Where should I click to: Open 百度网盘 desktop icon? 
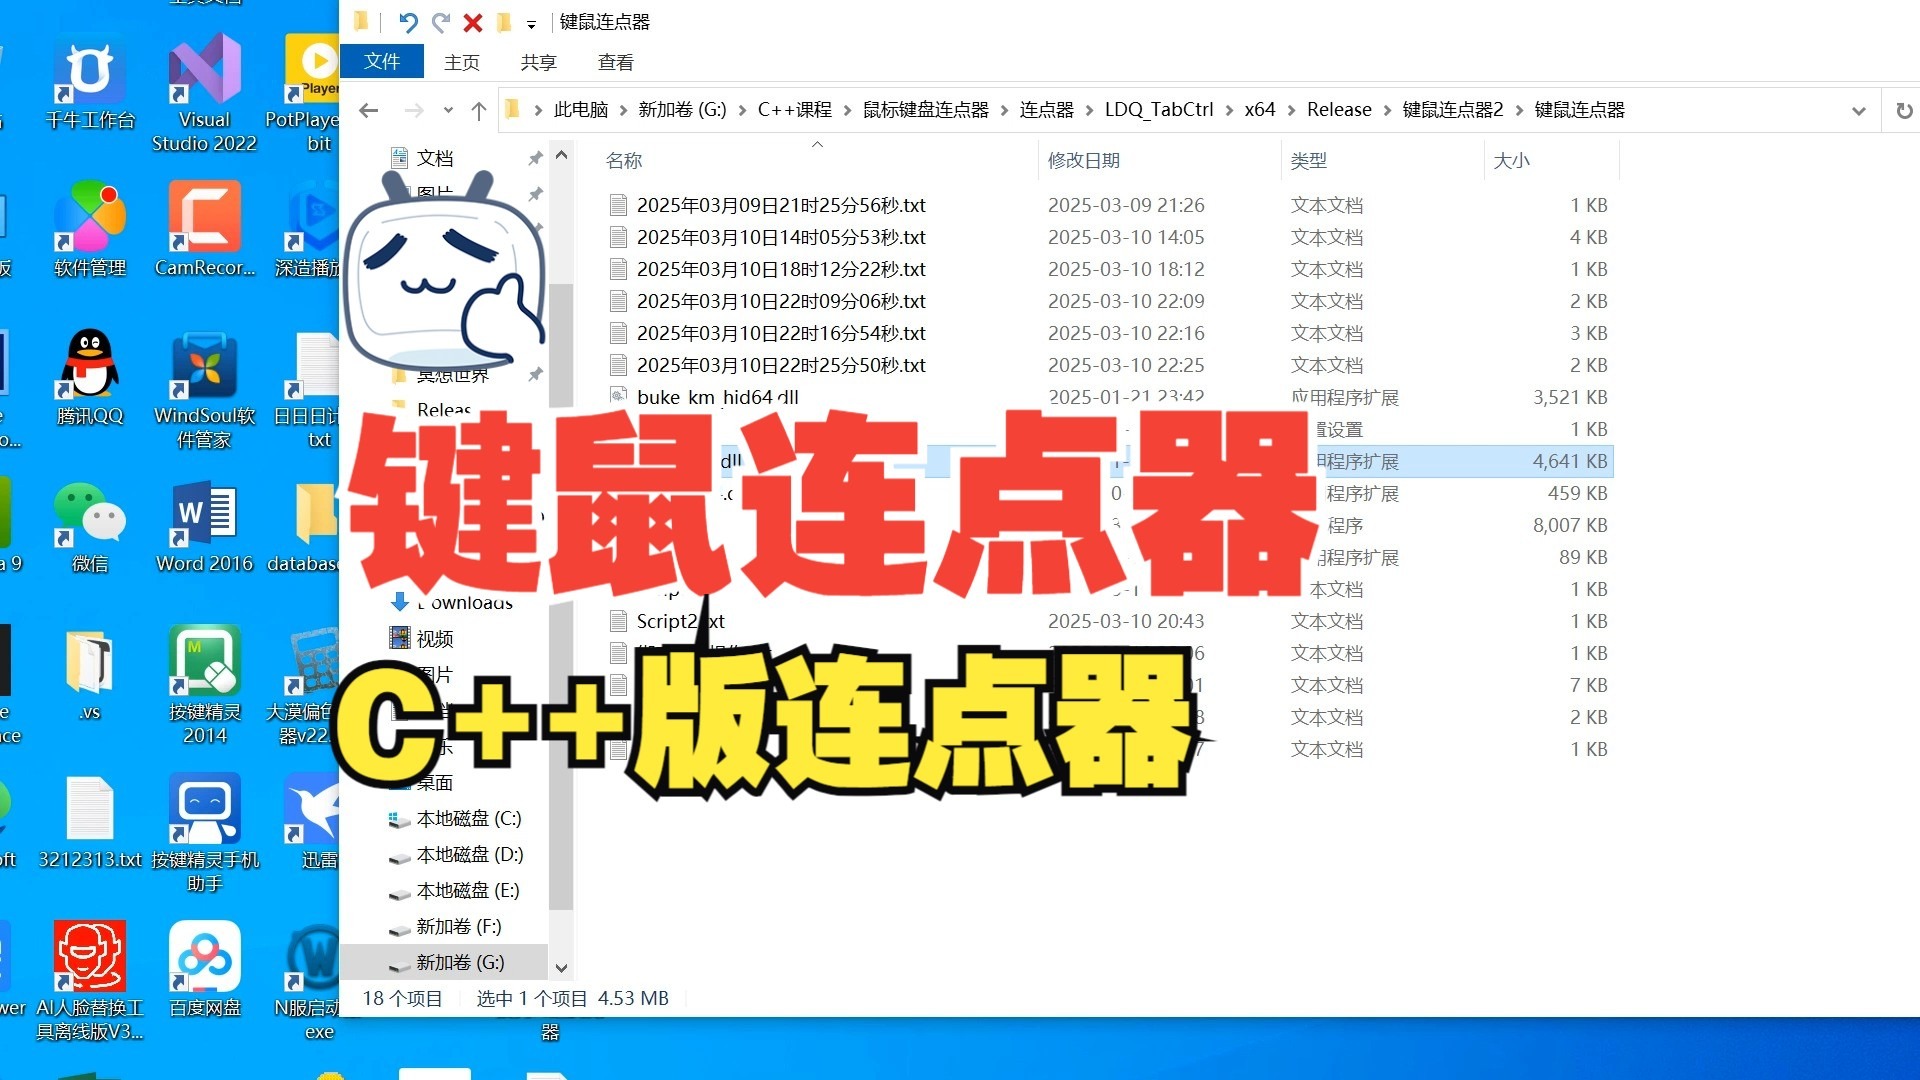(x=204, y=970)
